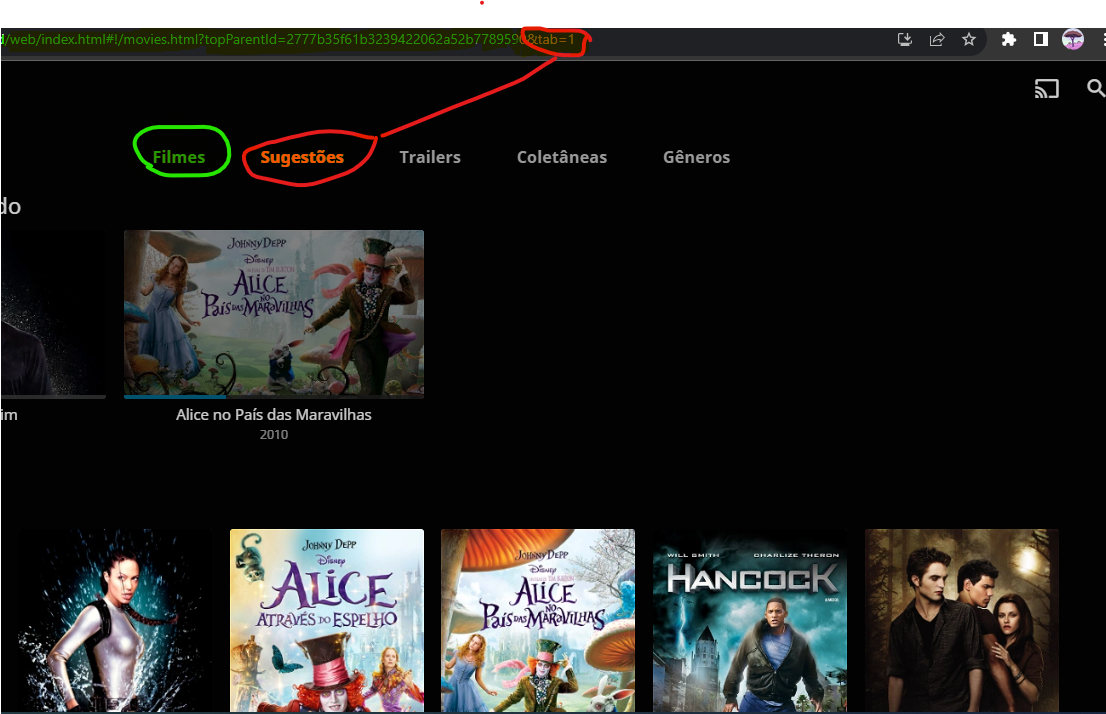Image resolution: width=1106 pixels, height=714 pixels.
Task: Click the Alice no País das Maravilhas title link
Action: 274,414
